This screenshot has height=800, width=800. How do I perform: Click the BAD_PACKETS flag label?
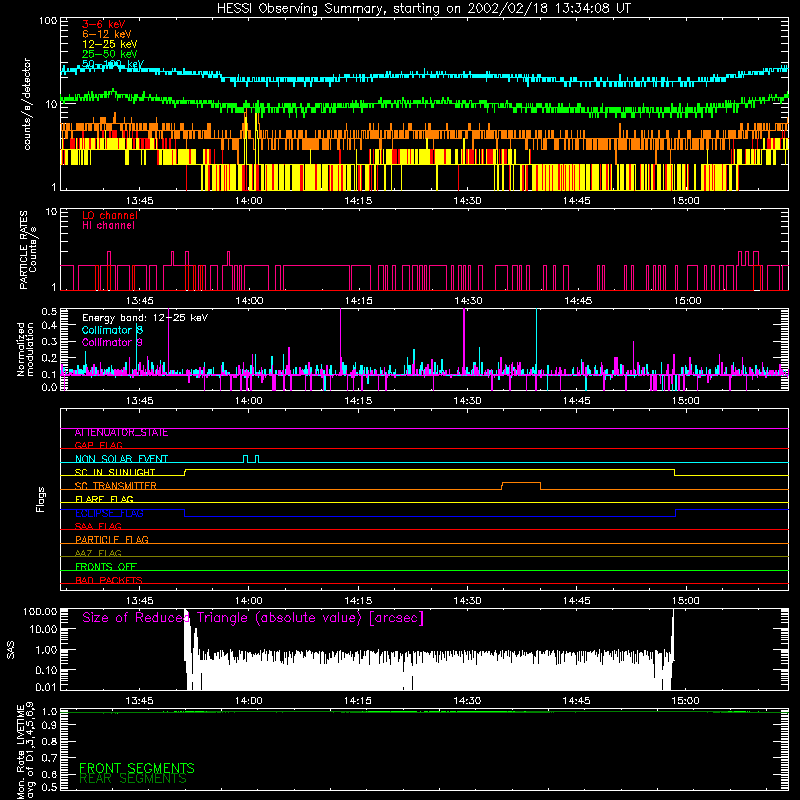109,580
